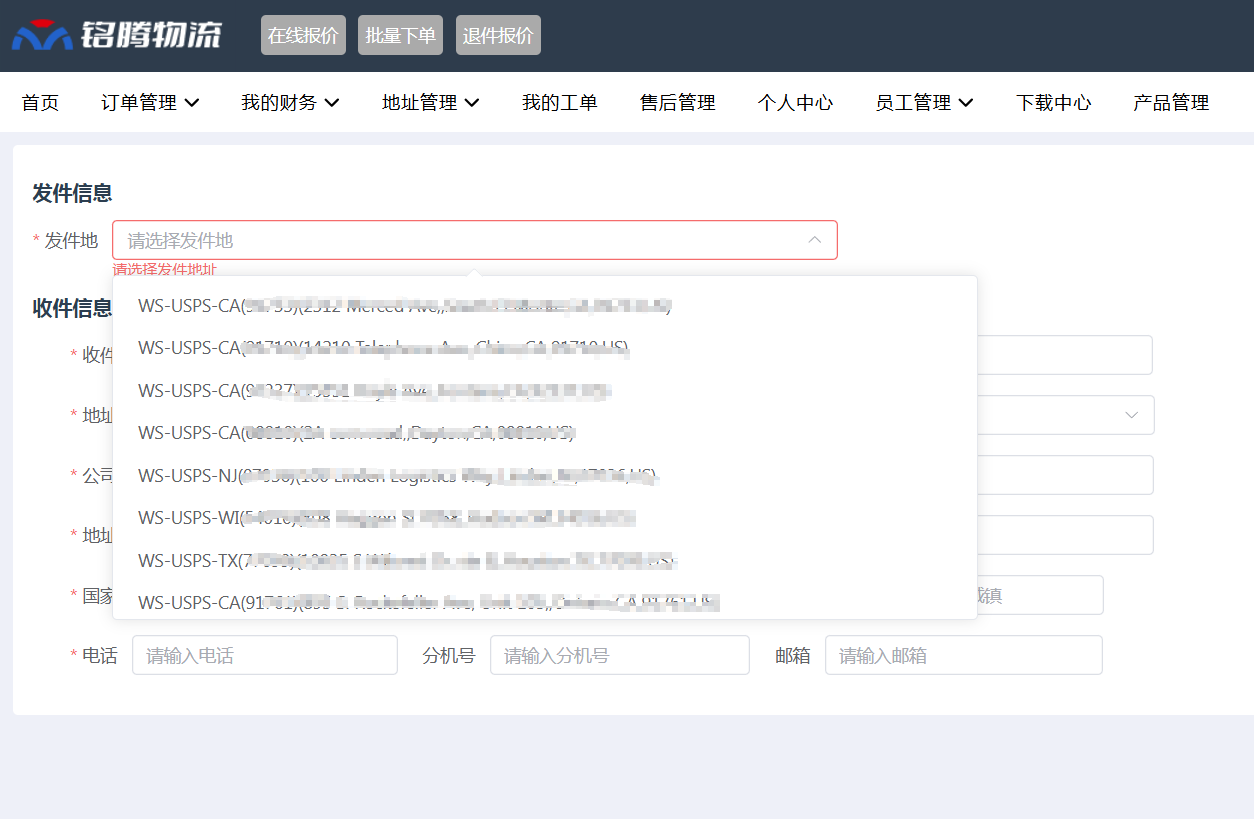Go to 个人中心

[x=795, y=102]
